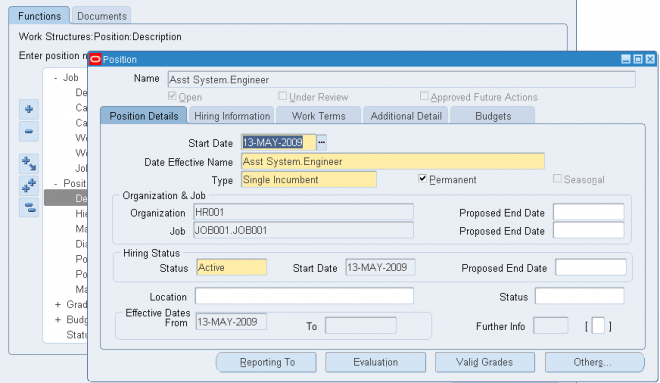Image resolution: width=660 pixels, height=383 pixels.
Task: Maximize the Position window
Action: pos(638,59)
